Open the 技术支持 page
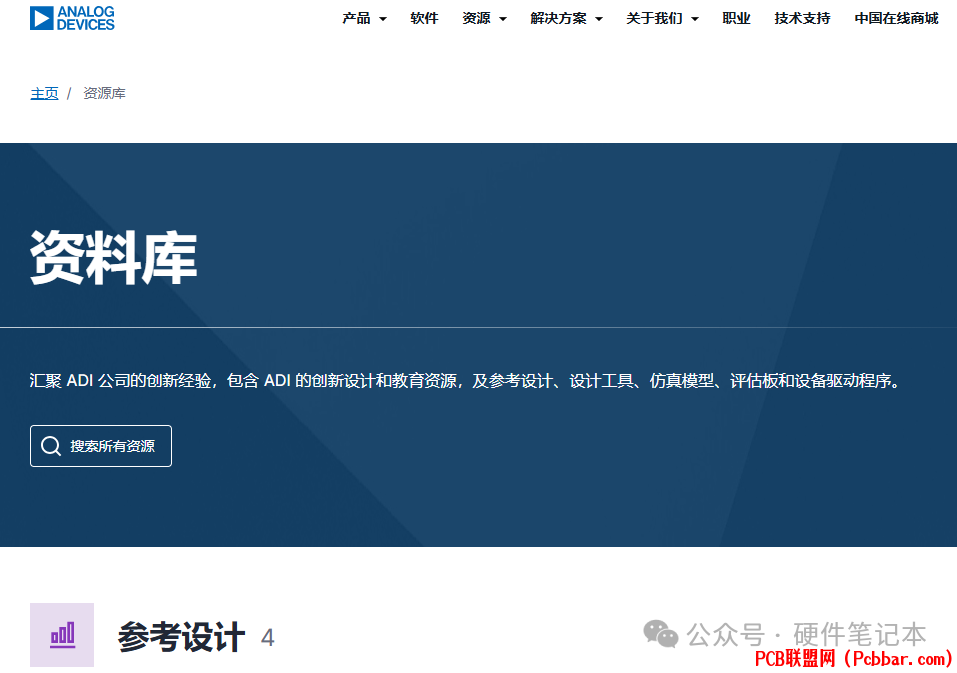Viewport: 957px width, 673px height. (x=802, y=18)
